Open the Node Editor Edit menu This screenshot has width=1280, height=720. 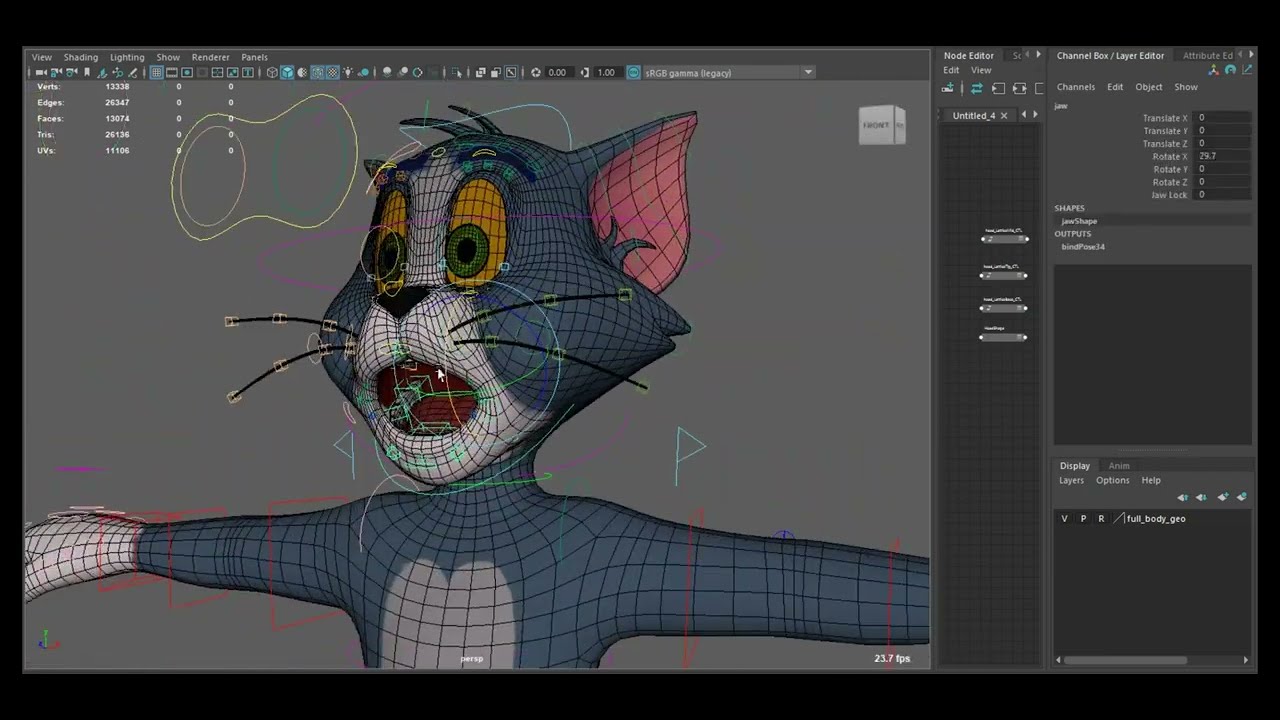[x=951, y=70]
